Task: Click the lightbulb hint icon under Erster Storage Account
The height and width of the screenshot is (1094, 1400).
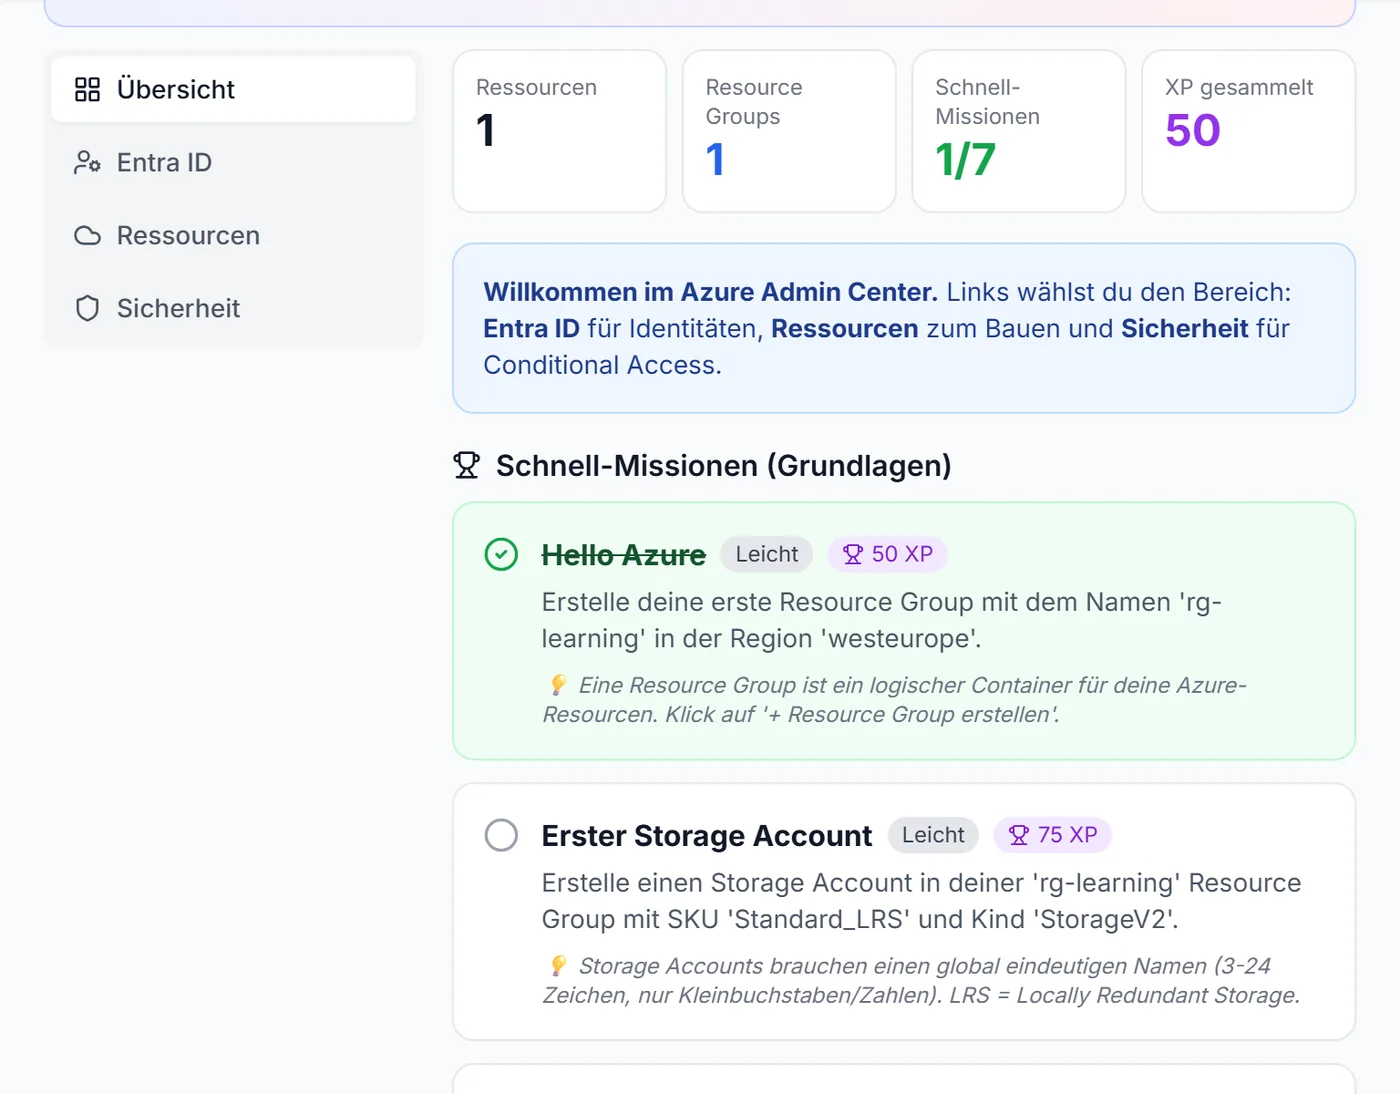Action: point(559,966)
